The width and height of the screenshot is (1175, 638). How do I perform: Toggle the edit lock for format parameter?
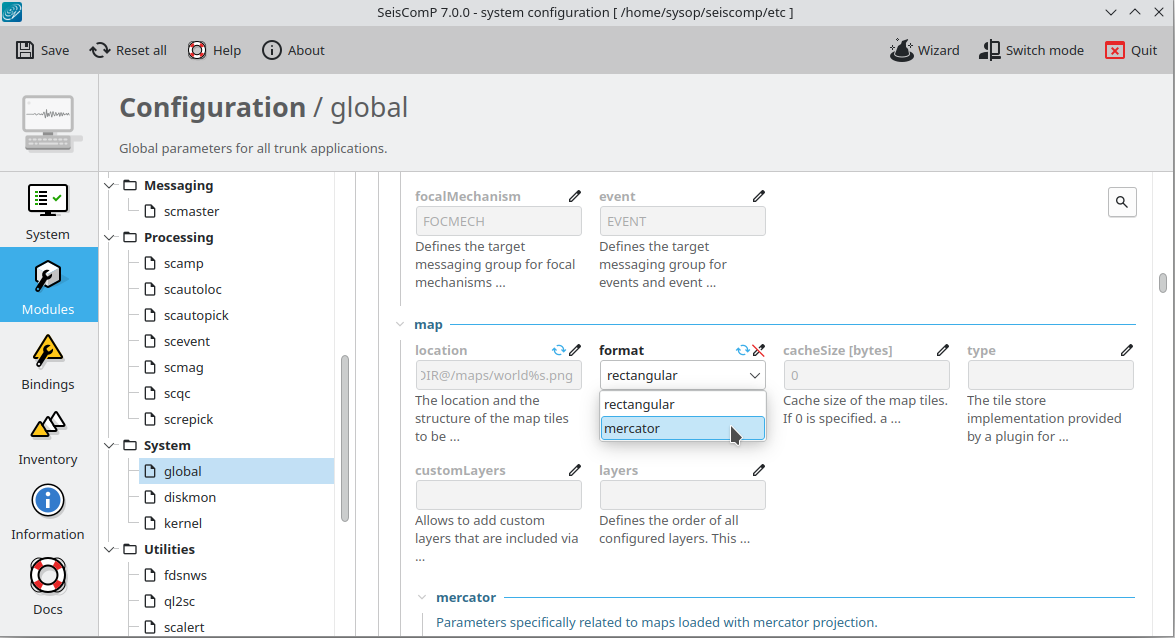point(759,351)
